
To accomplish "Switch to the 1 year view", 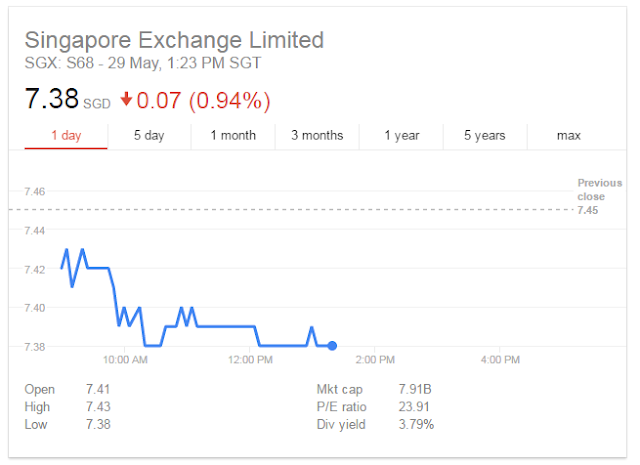I will (401, 135).
